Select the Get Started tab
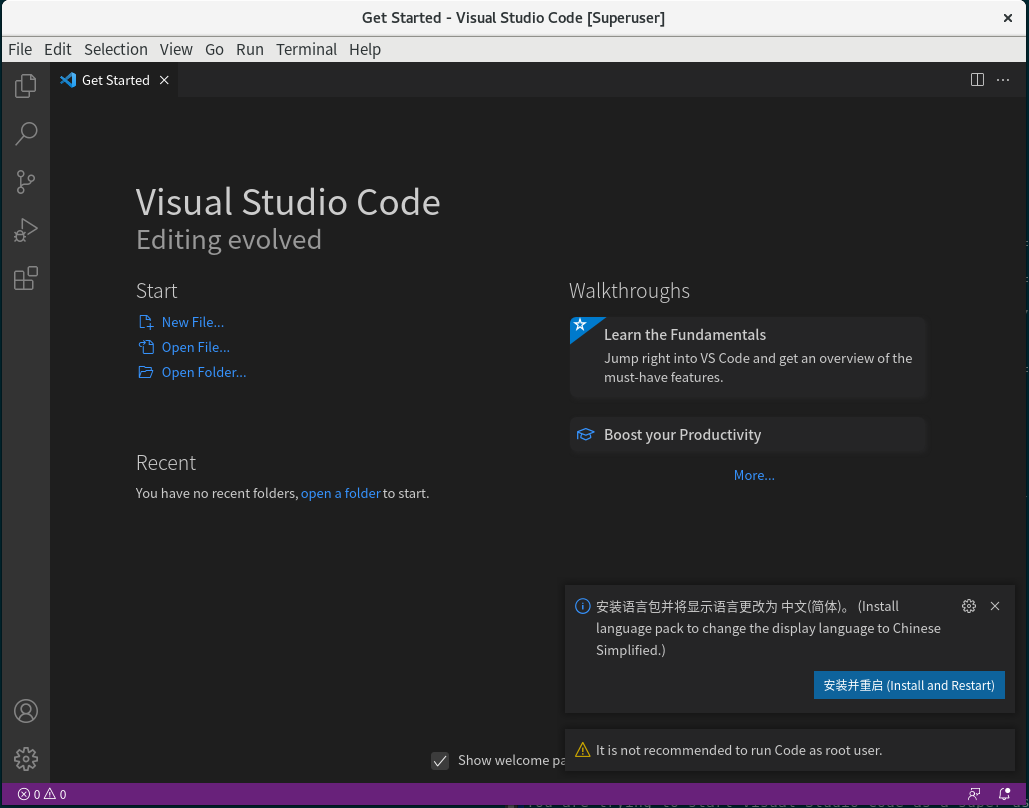This screenshot has height=808, width=1029. [115, 80]
